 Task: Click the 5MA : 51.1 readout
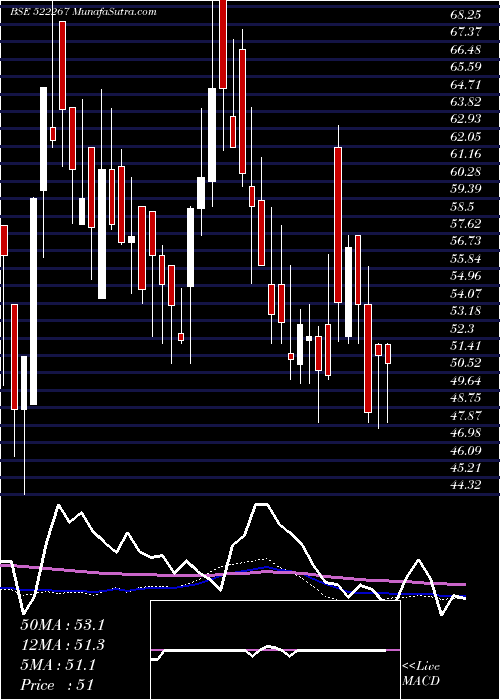58,666
